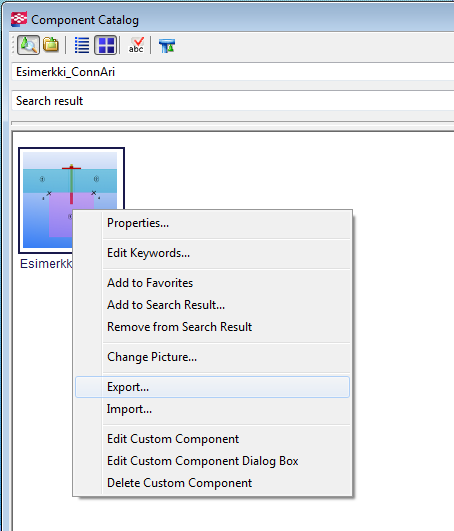Select the Esimerkki component thumbnail
Viewport: 454px width, 531px height.
pos(71,200)
